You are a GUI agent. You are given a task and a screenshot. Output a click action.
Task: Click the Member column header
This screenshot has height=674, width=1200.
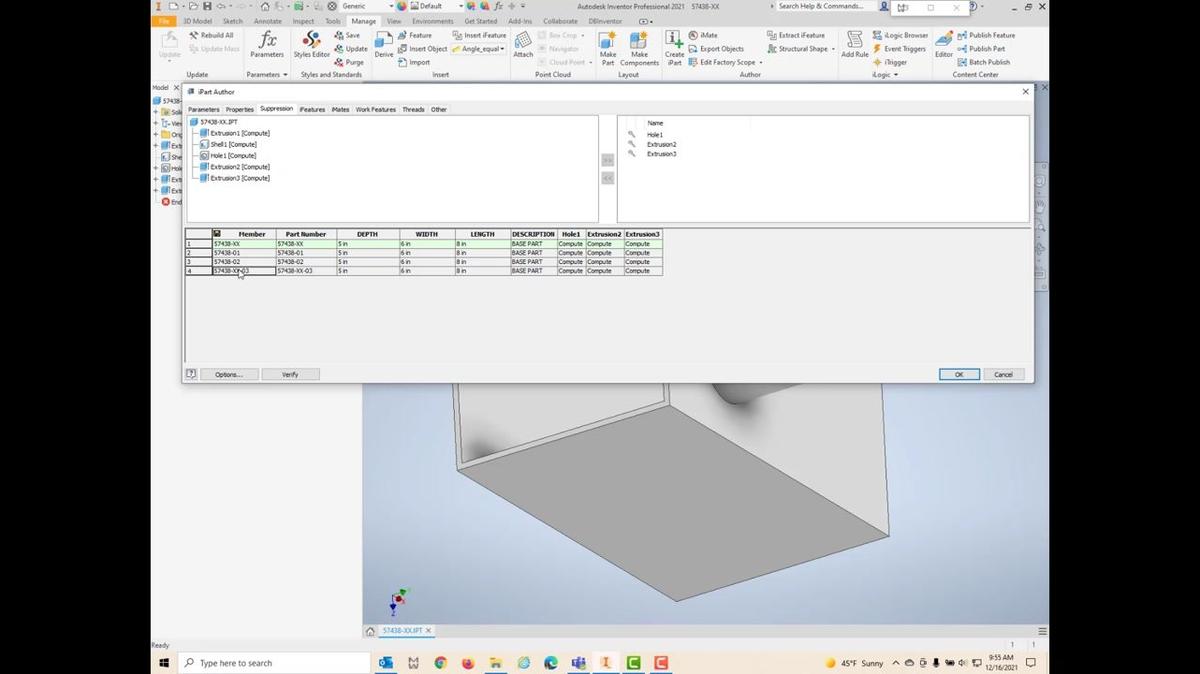(244, 234)
